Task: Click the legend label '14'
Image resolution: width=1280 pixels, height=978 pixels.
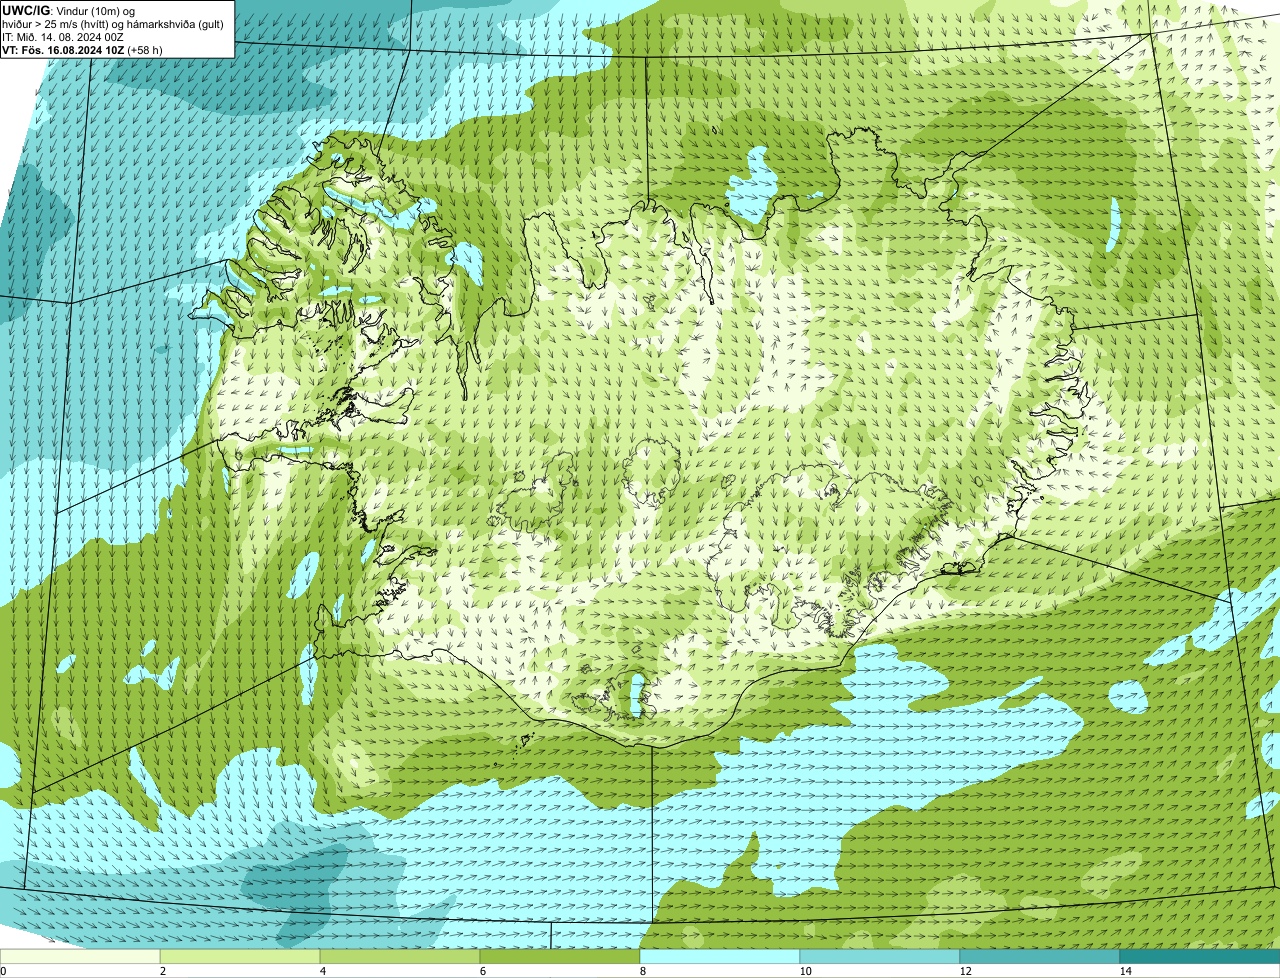Action: (x=1125, y=971)
